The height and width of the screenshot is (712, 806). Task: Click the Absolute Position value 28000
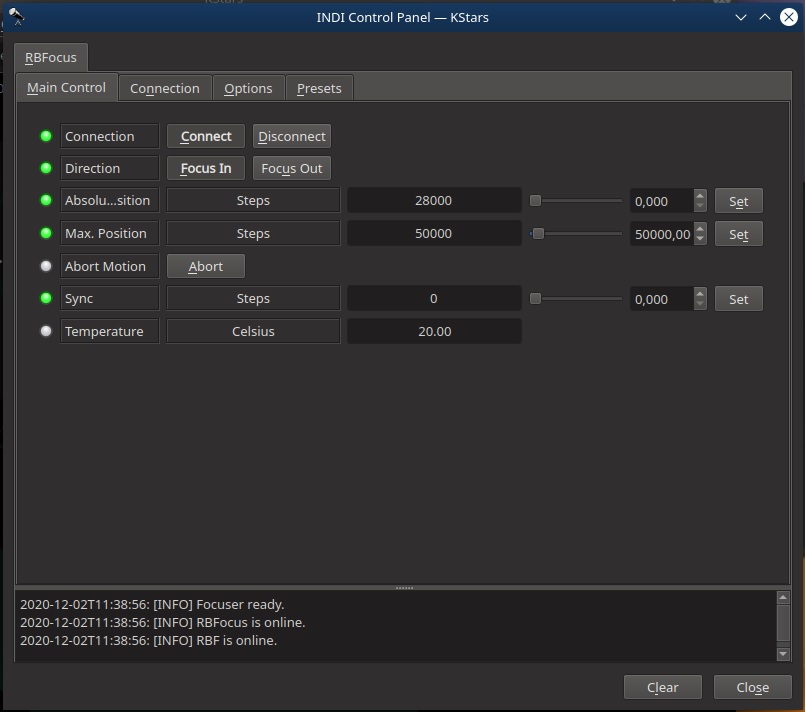coord(434,200)
